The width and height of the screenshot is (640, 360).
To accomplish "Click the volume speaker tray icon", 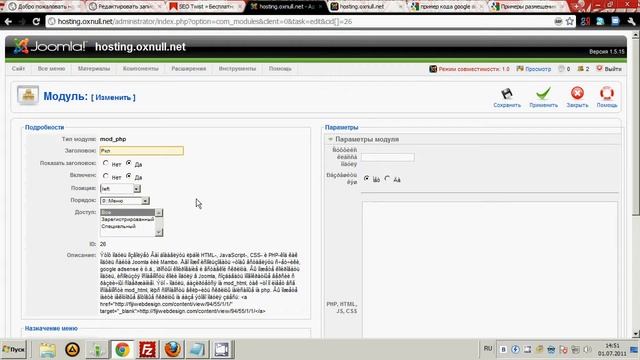I will (587, 349).
